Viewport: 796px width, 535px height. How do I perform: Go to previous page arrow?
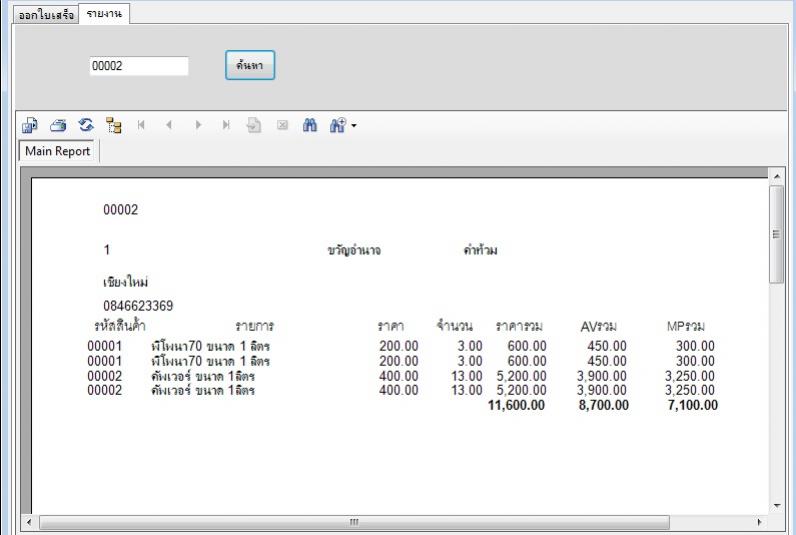pyautogui.click(x=169, y=125)
